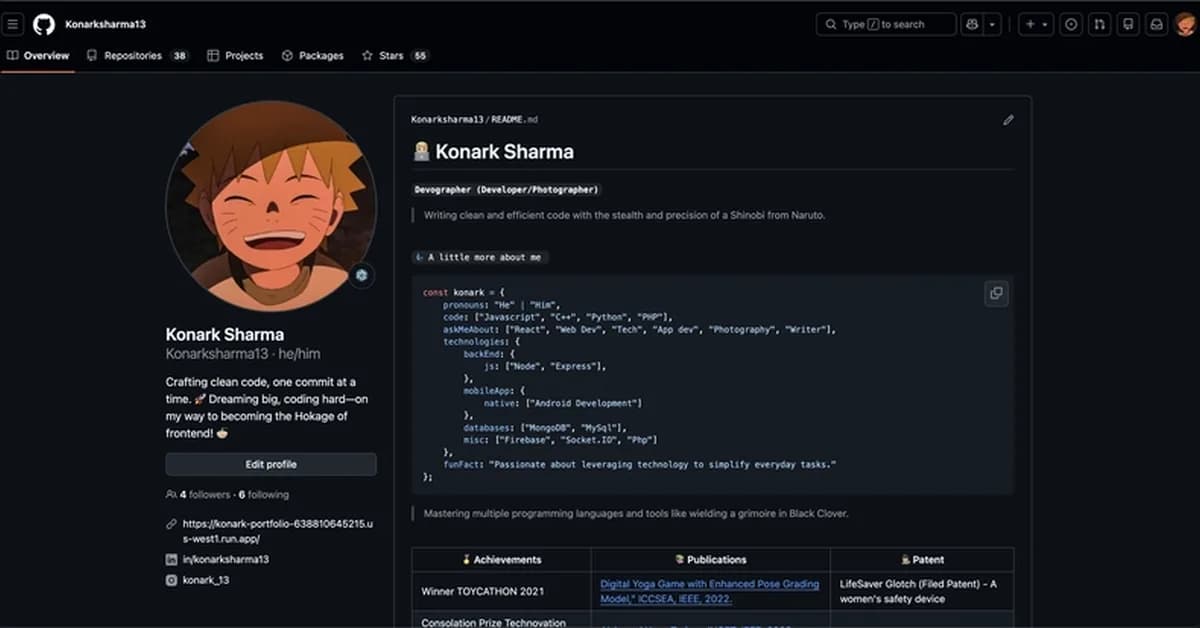Click the set status badge on avatar
The height and width of the screenshot is (628, 1200).
tap(361, 275)
